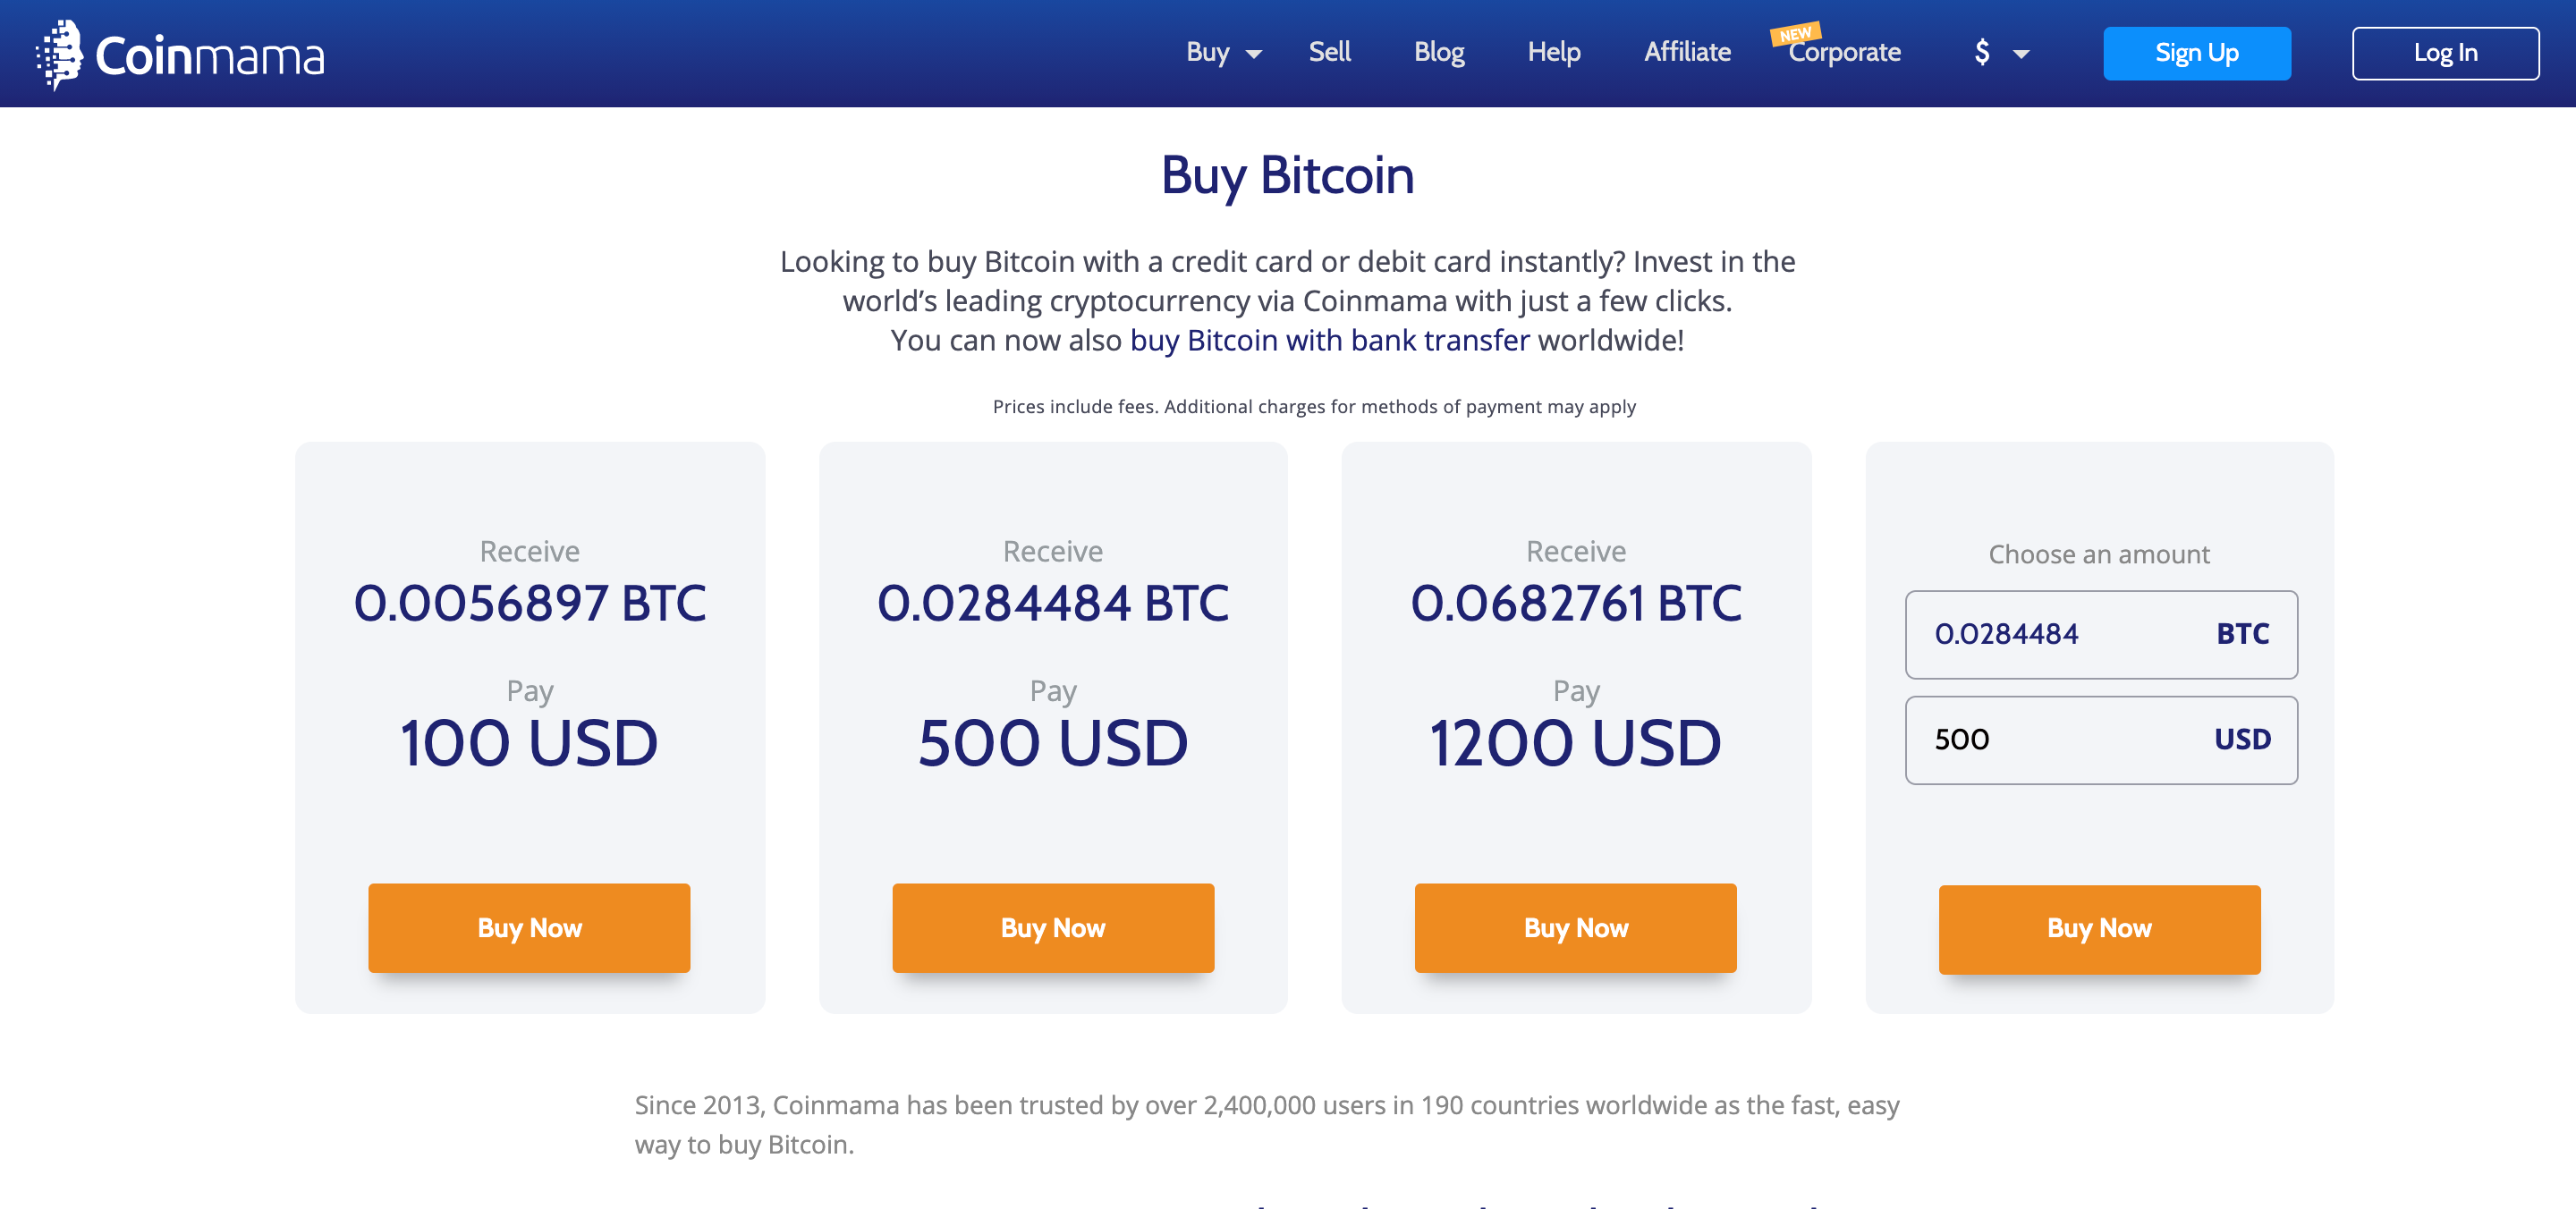Click the Coinmama logo icon
This screenshot has width=2576, height=1209.
pyautogui.click(x=60, y=54)
